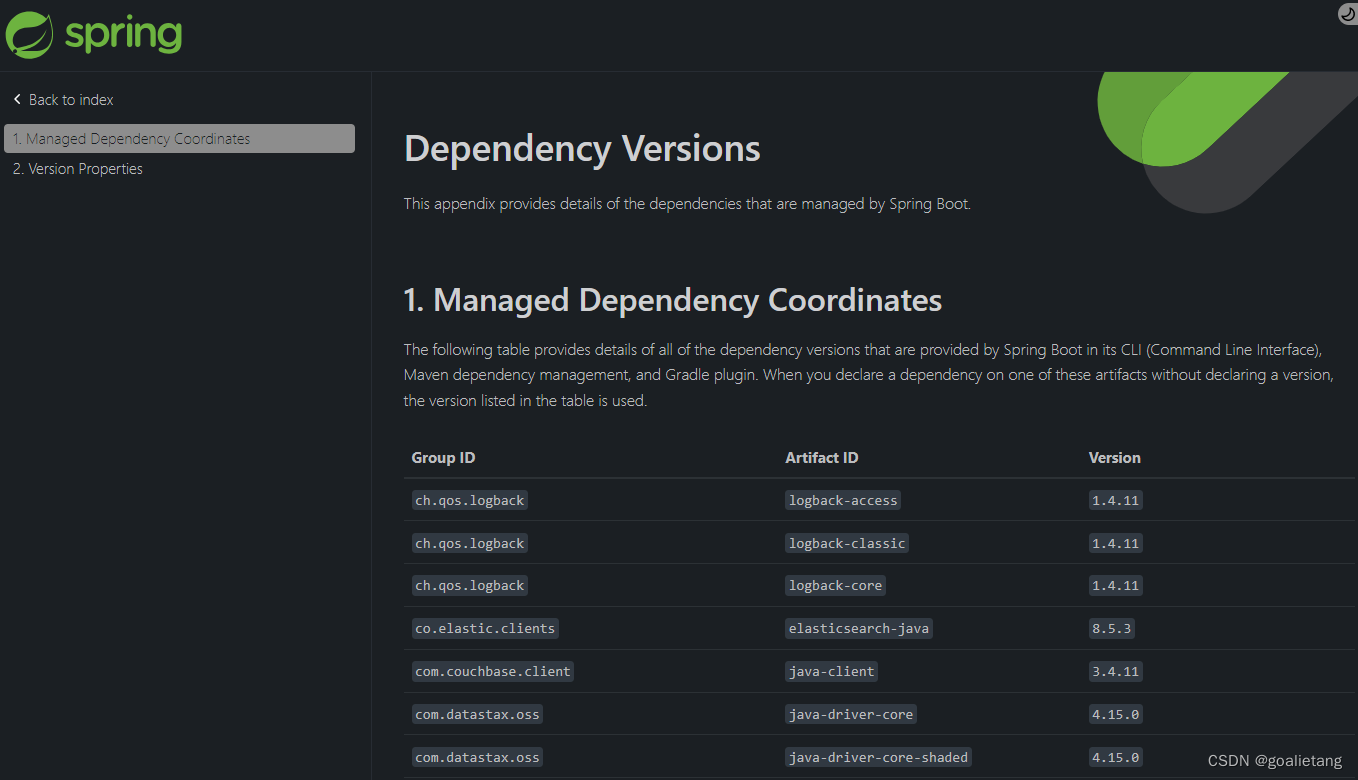1358x780 pixels.
Task: Click the Dependency Versions page heading
Action: tap(582, 149)
